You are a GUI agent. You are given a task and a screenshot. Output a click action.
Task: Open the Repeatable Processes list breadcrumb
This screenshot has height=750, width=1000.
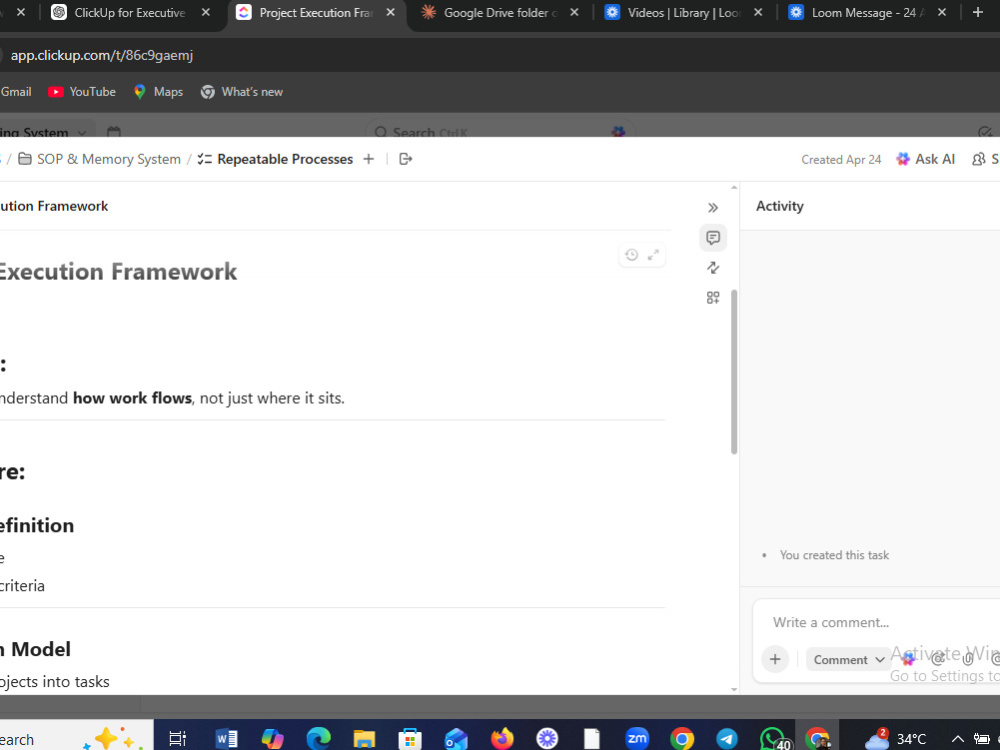276,159
